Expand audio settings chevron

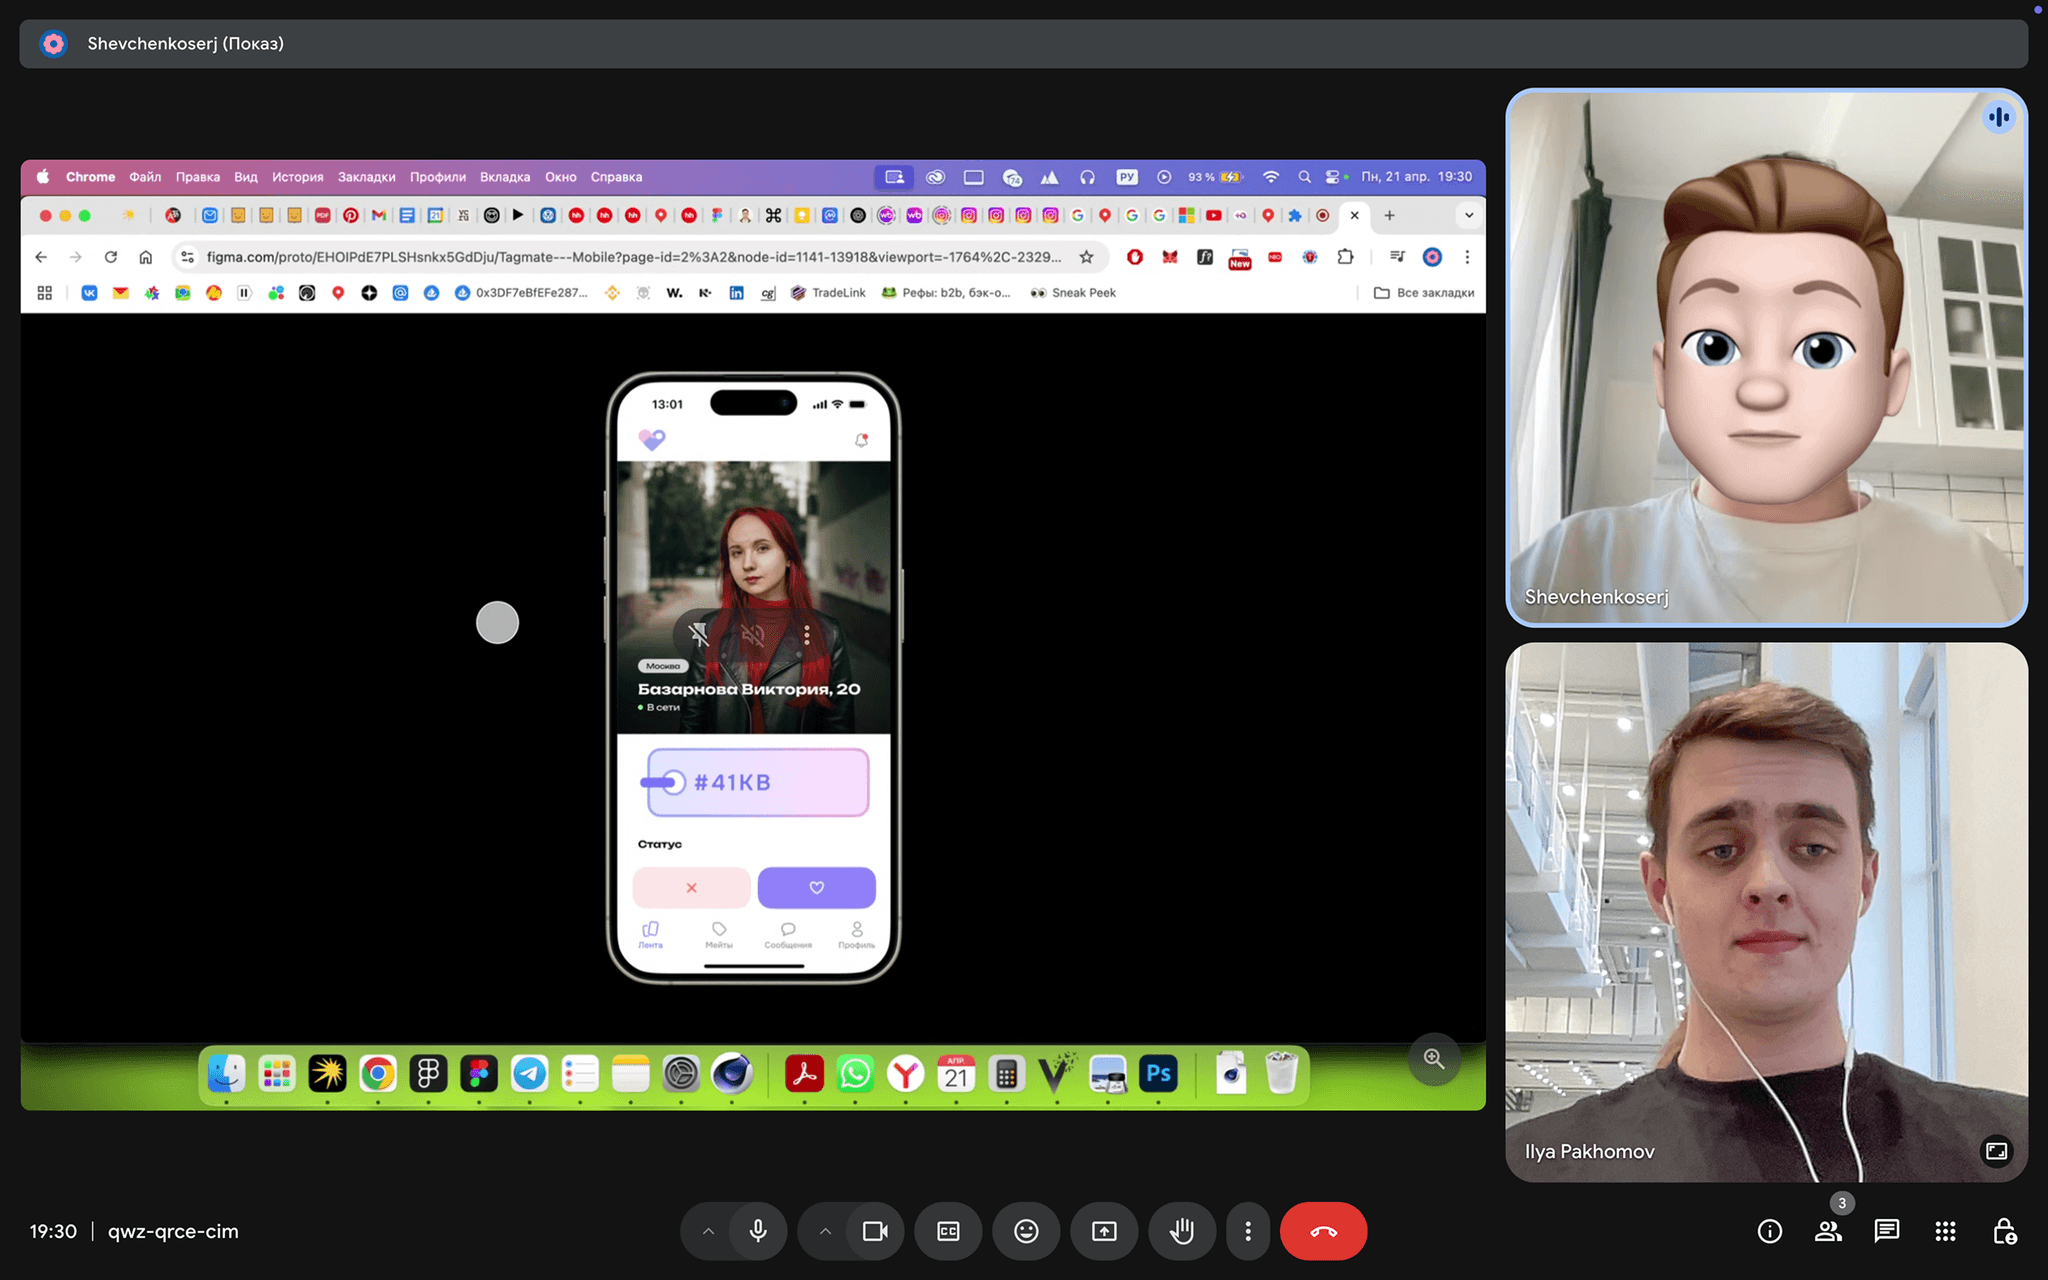[x=708, y=1231]
